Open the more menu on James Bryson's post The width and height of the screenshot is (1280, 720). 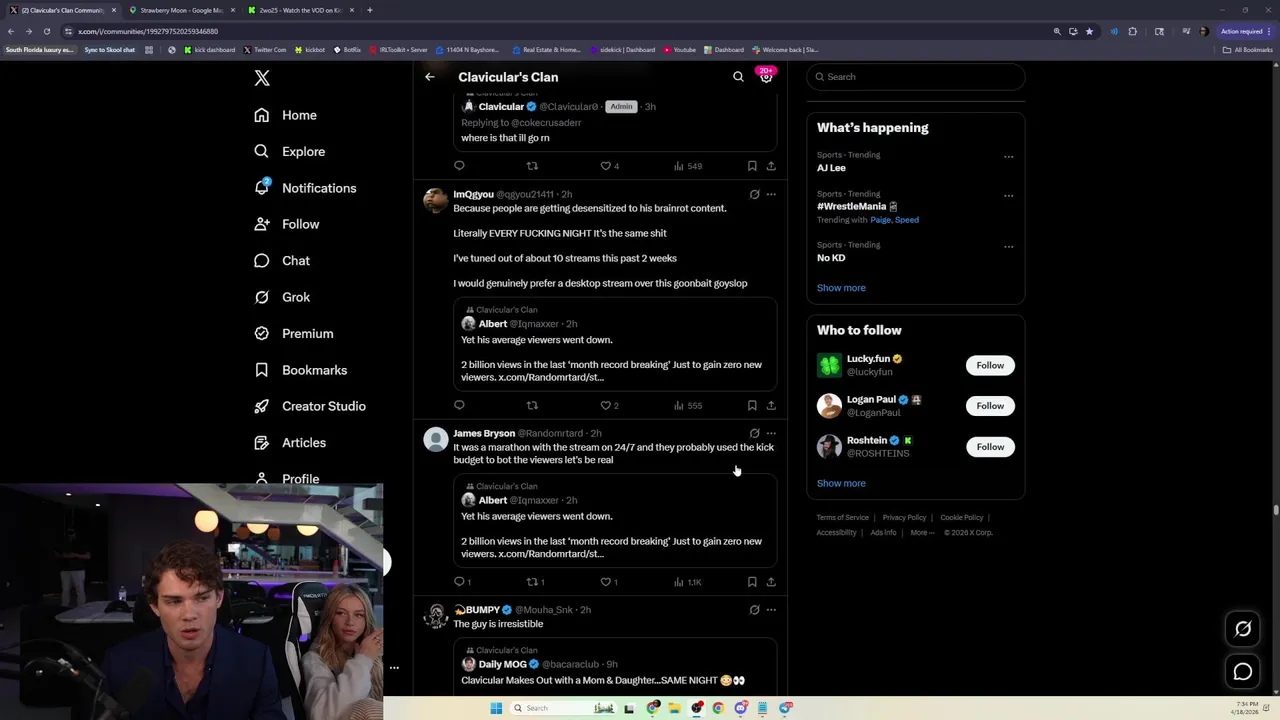click(x=771, y=433)
